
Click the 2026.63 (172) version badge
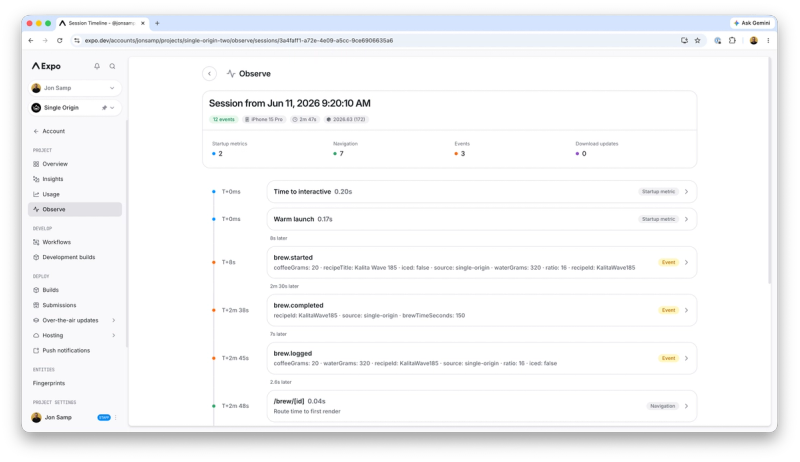pyautogui.click(x=346, y=119)
